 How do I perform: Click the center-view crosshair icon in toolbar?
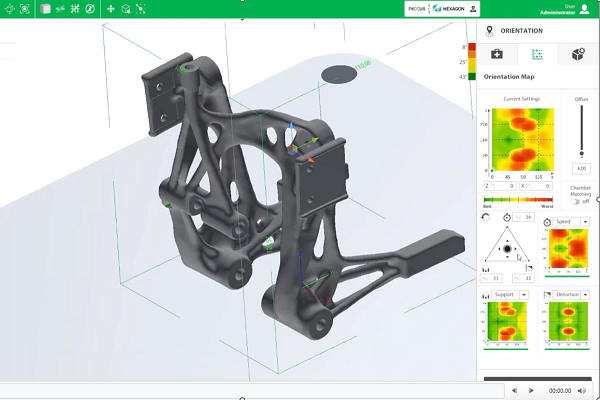click(x=9, y=9)
